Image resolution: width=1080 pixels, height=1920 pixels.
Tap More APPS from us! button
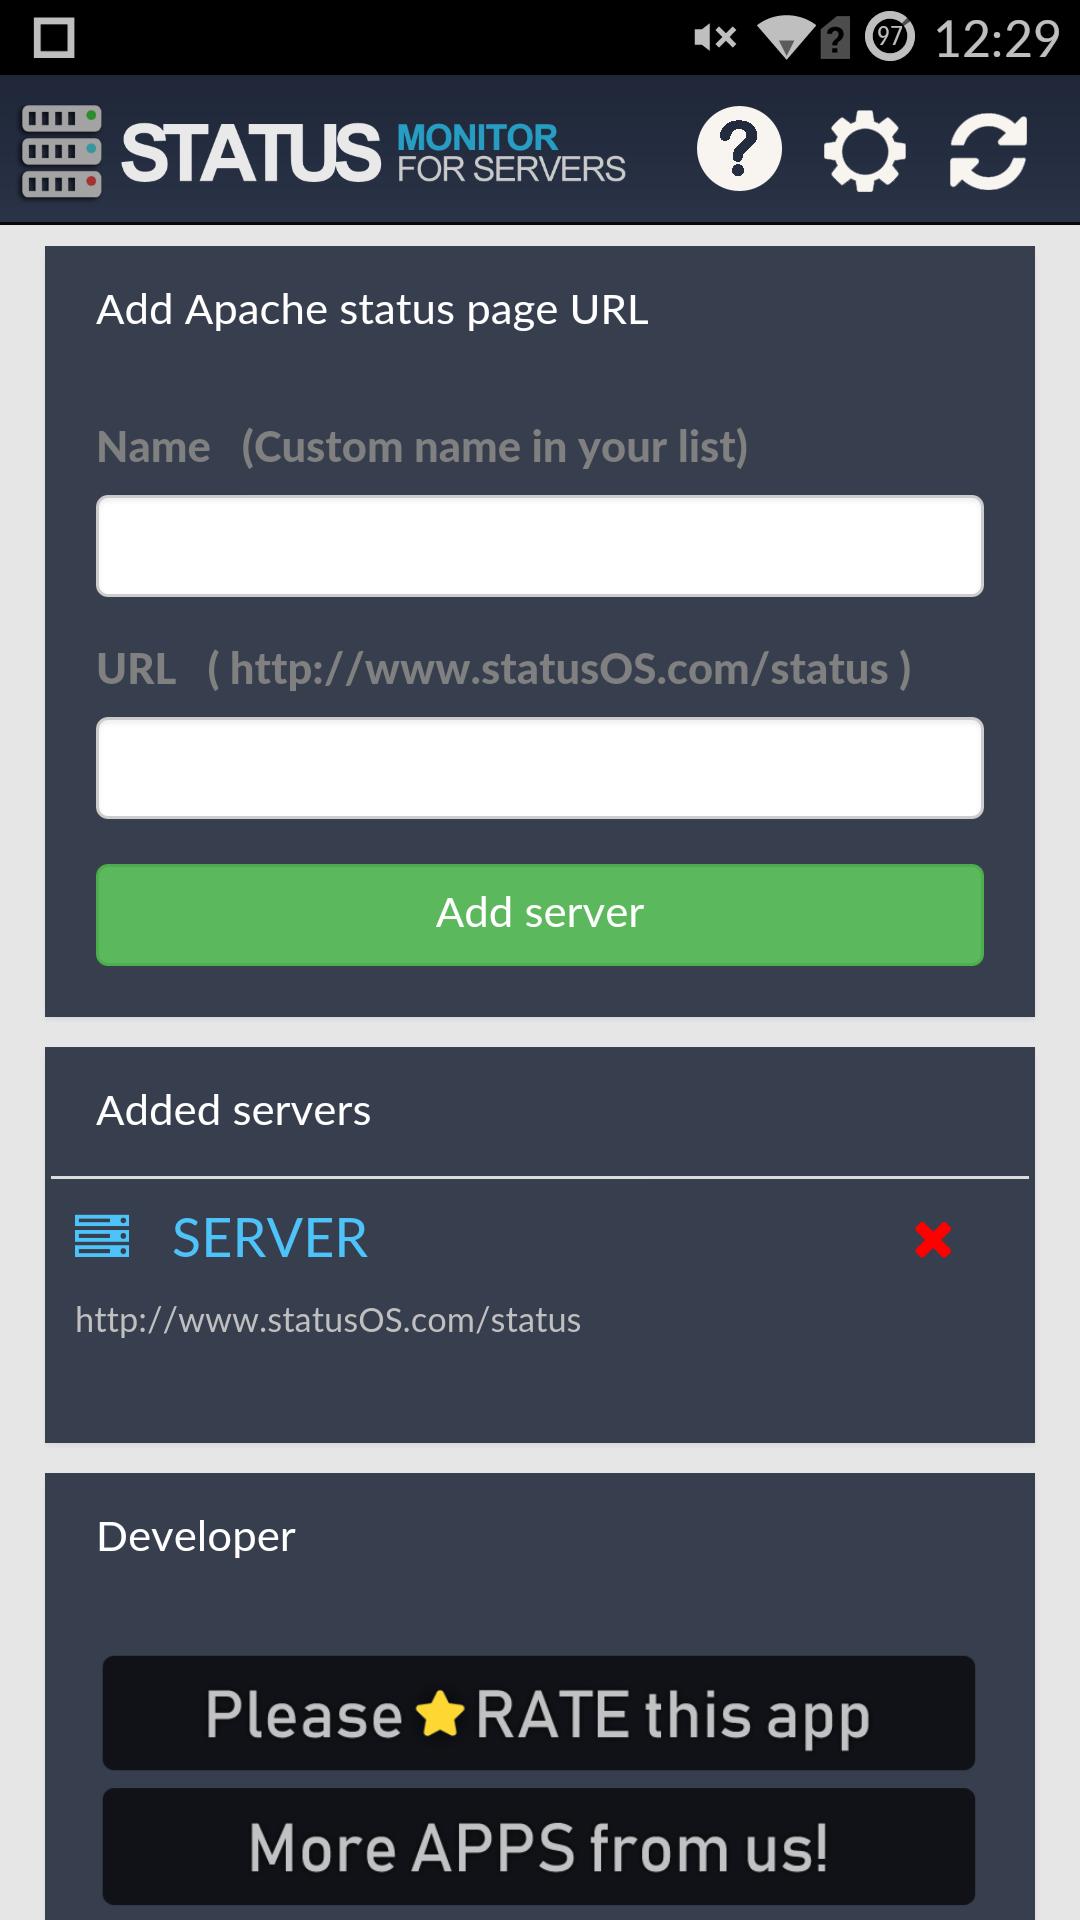(x=538, y=1846)
